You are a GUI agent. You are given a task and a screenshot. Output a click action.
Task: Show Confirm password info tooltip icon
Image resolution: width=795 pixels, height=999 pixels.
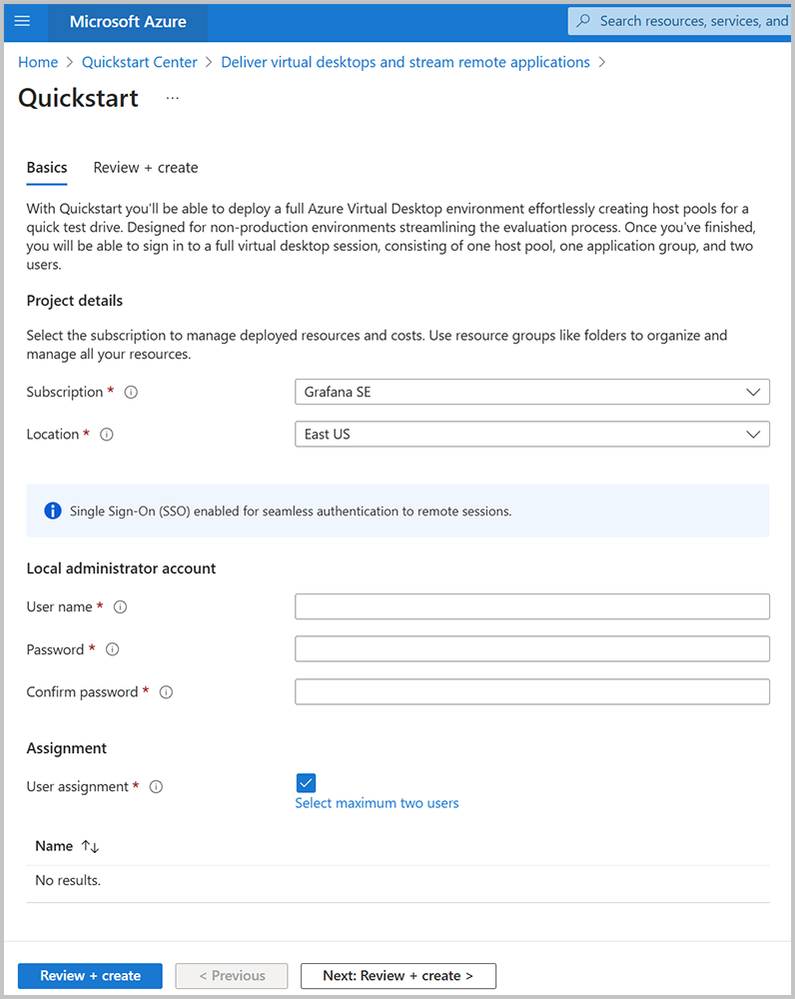[166, 692]
